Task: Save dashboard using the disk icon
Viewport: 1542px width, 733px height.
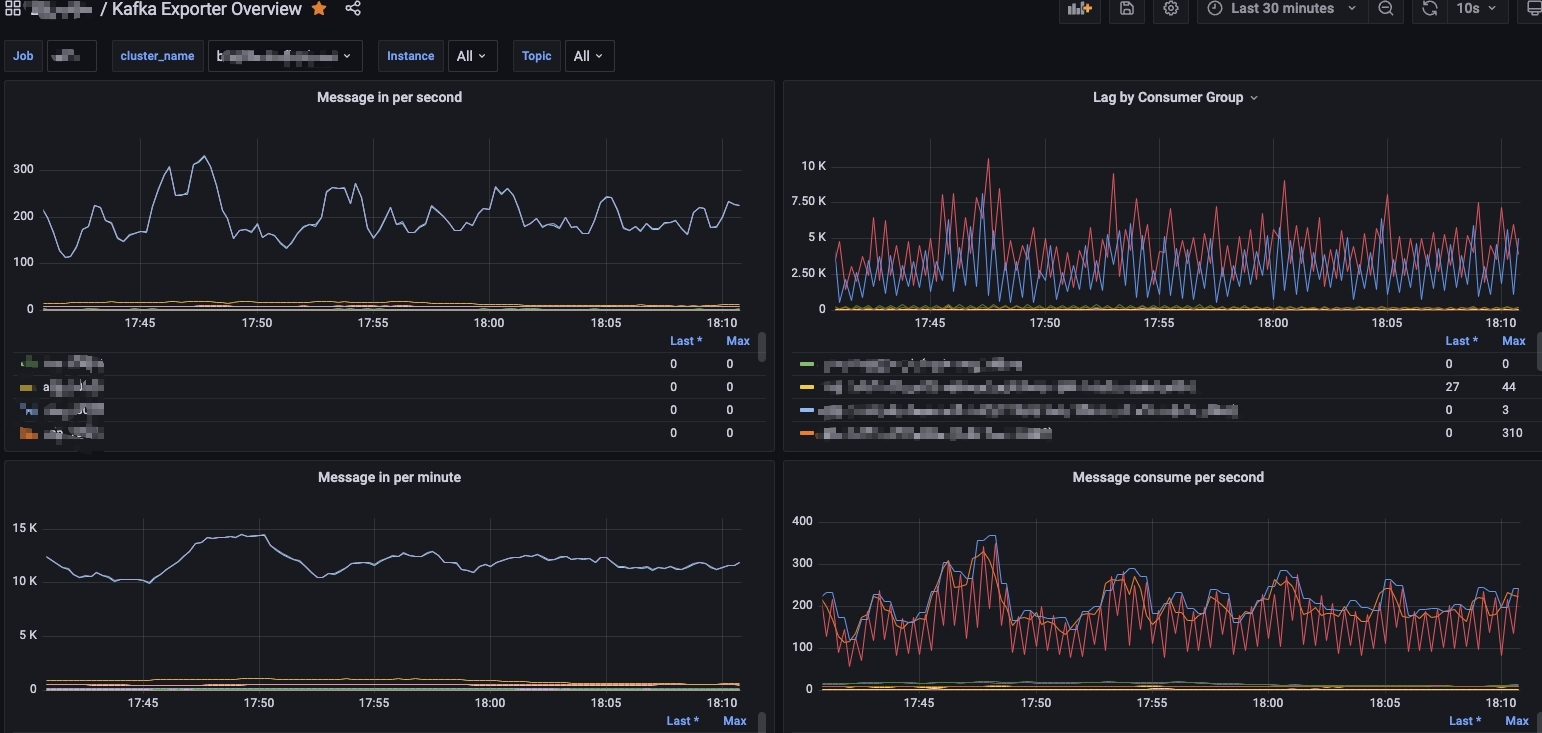Action: tap(1127, 9)
